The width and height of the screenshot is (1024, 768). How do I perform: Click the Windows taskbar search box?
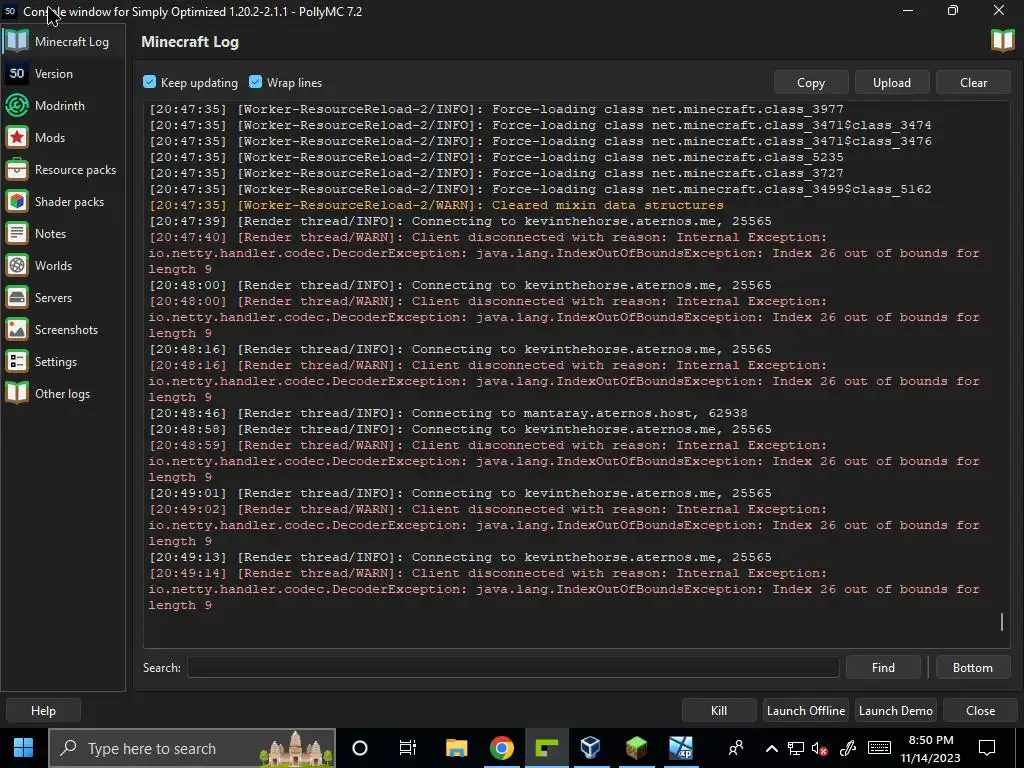tap(192, 748)
